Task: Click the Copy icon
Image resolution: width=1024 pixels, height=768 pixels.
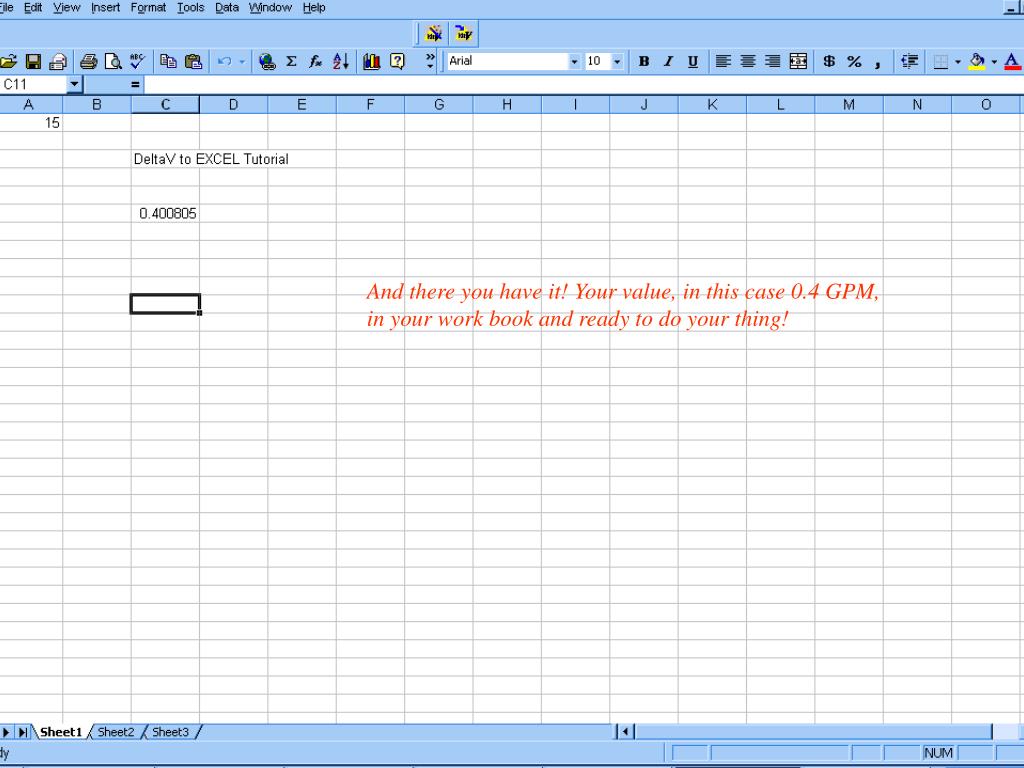Action: [168, 61]
